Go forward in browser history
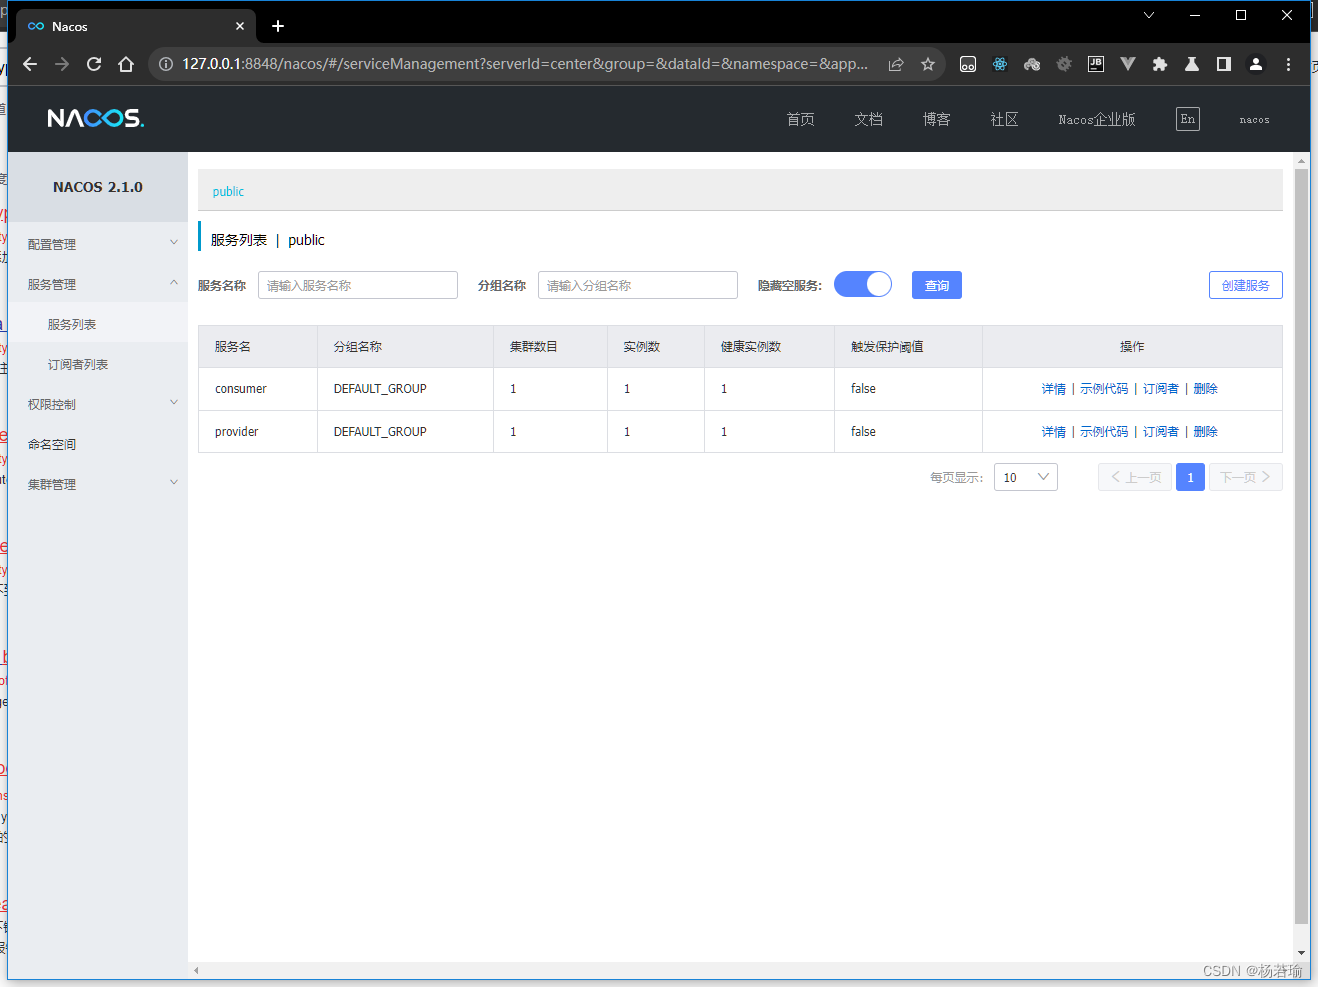The height and width of the screenshot is (987, 1318). (x=62, y=64)
